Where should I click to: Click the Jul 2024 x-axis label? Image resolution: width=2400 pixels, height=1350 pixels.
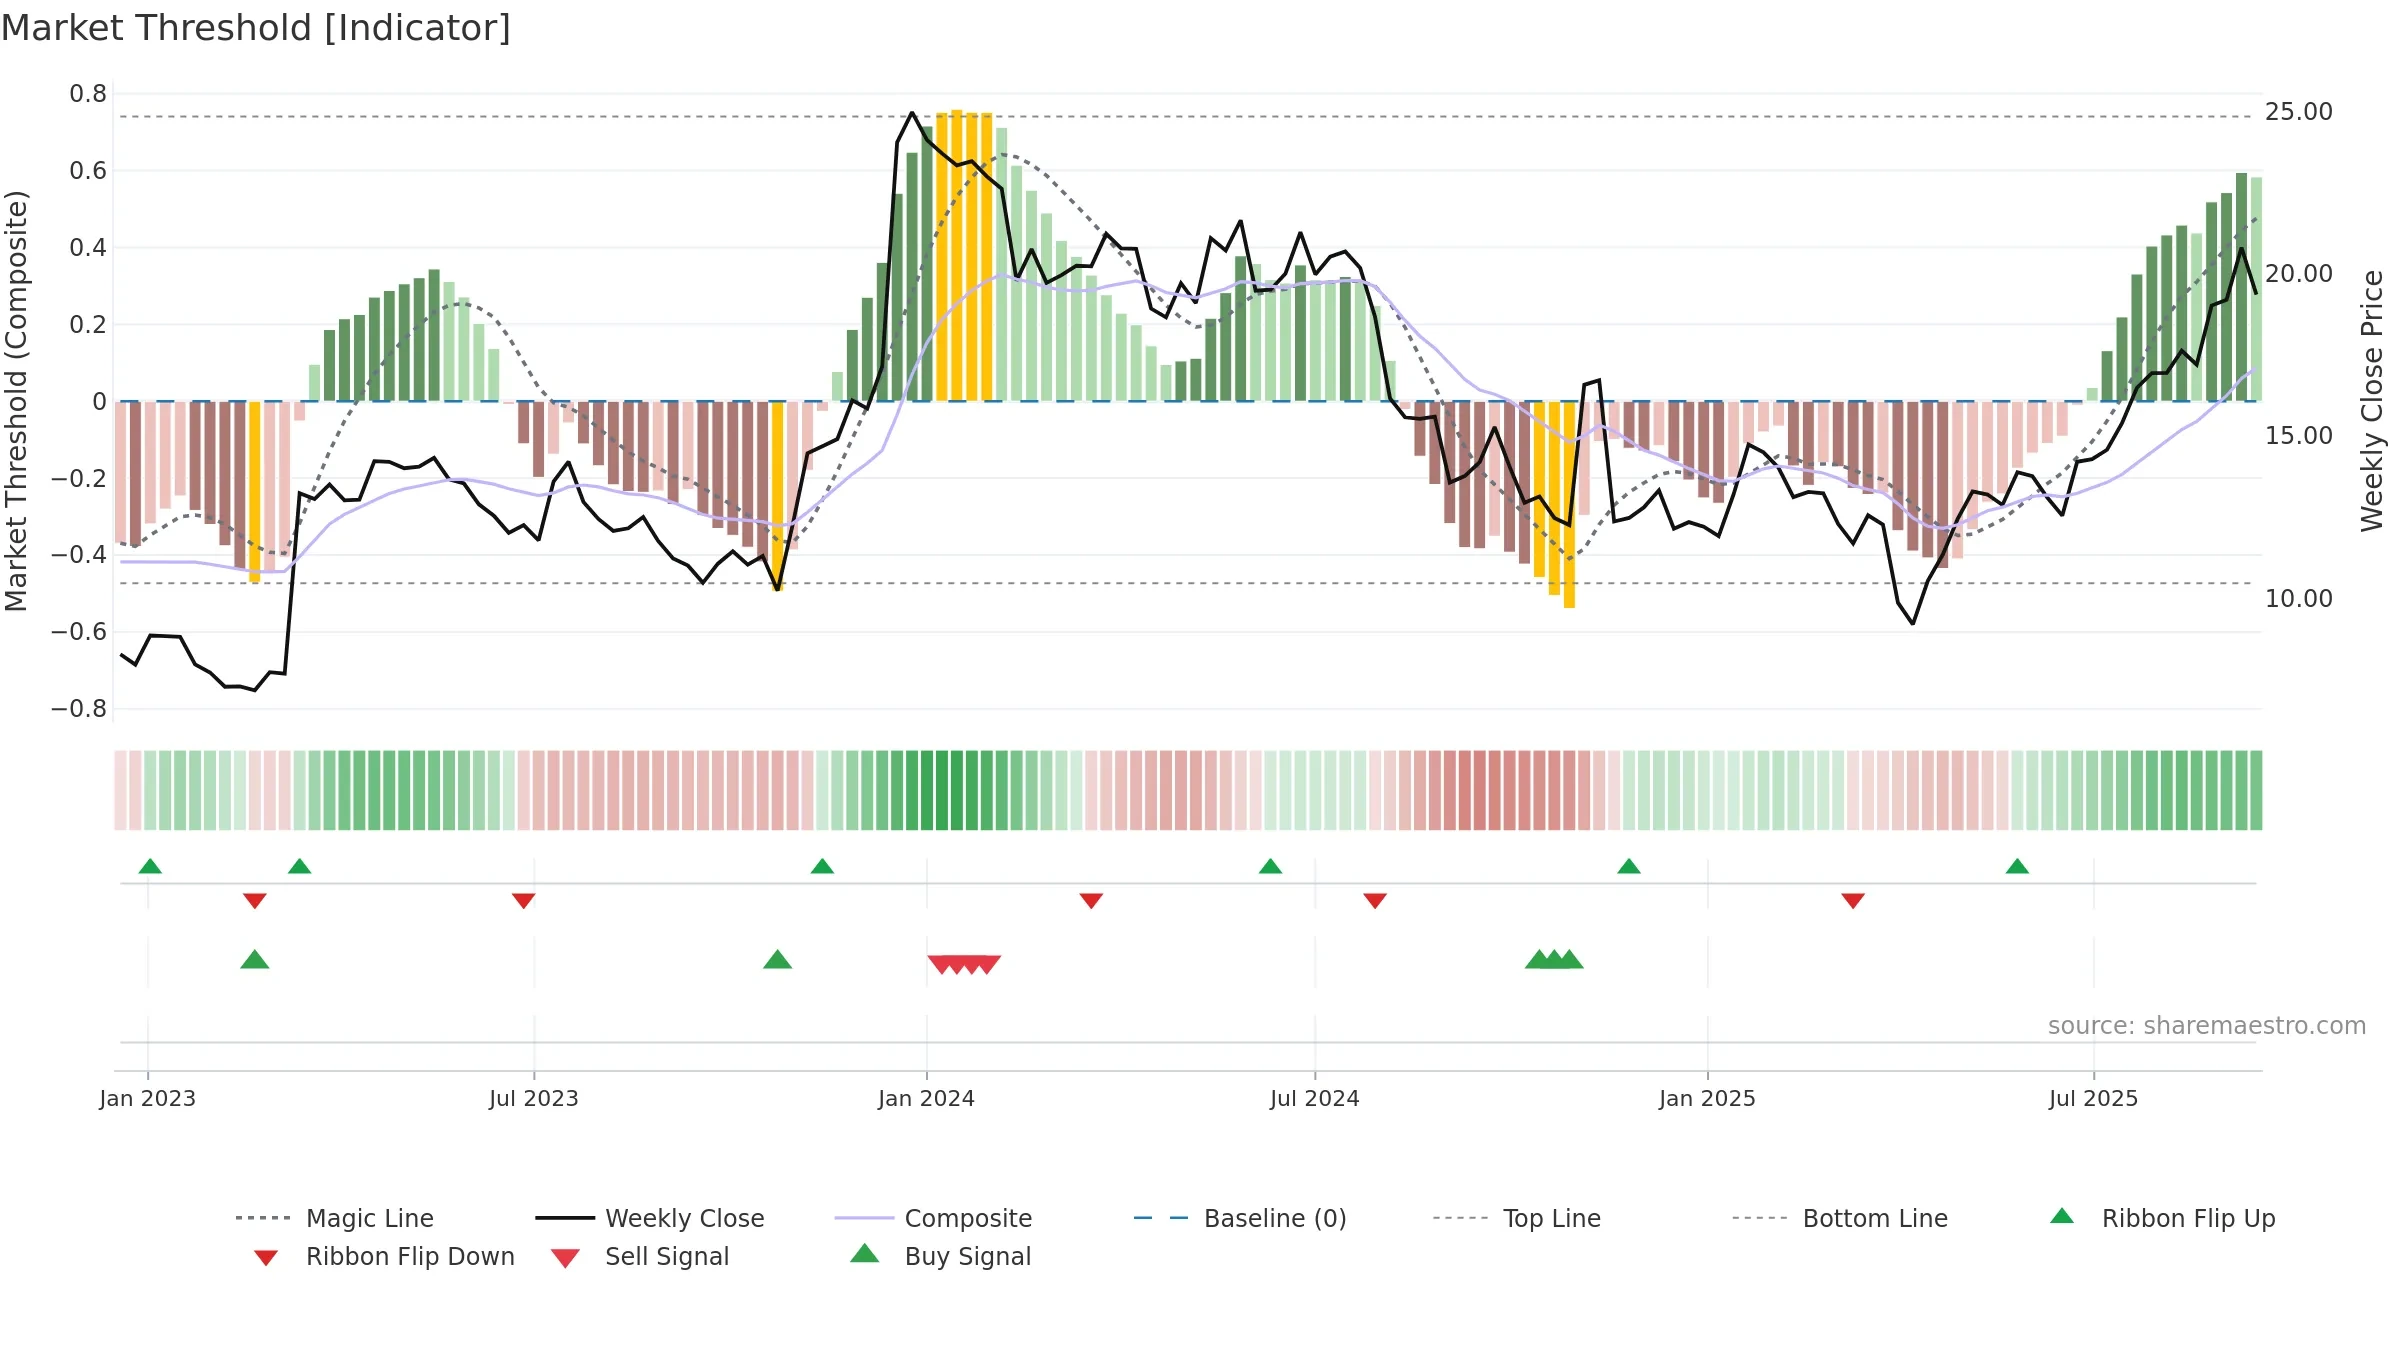click(1315, 1099)
